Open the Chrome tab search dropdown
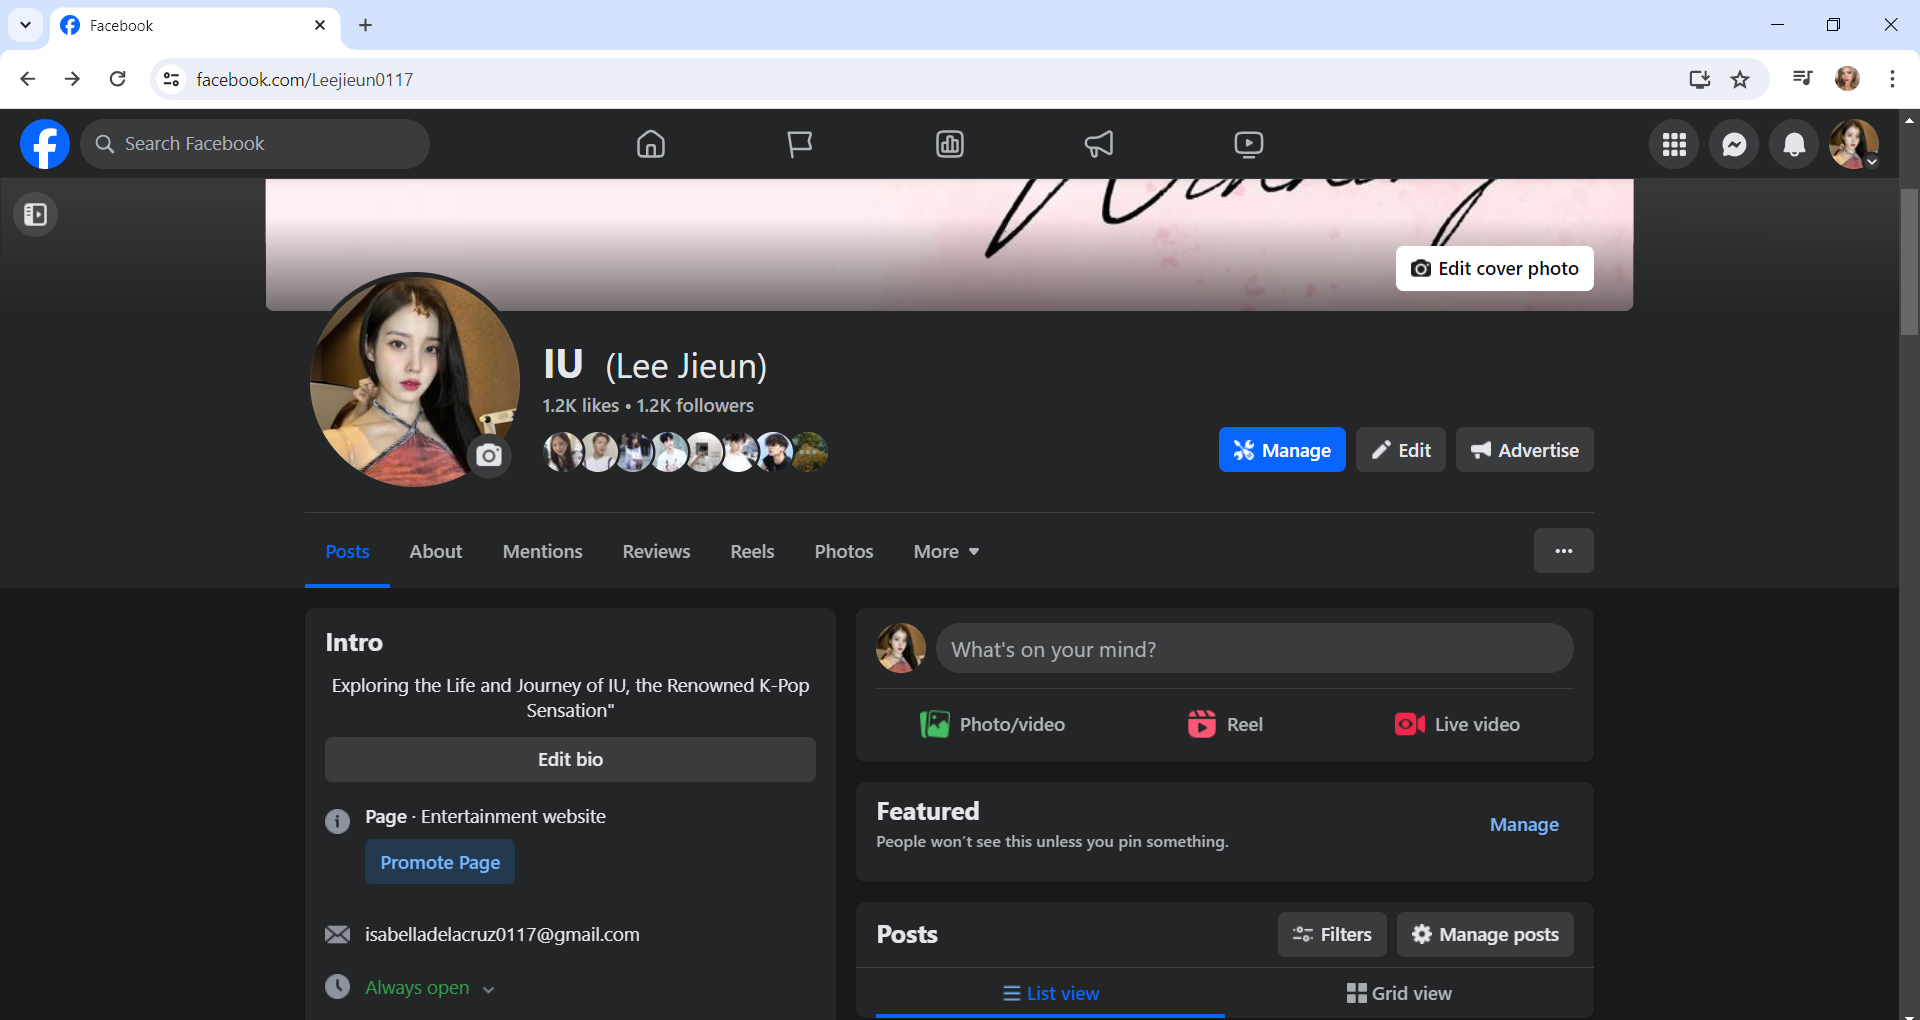The image size is (1920, 1020). click(x=25, y=25)
